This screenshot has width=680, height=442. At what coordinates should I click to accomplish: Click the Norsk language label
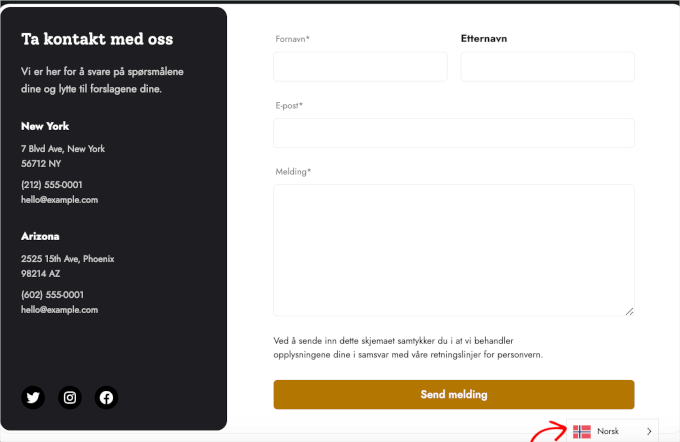point(608,431)
